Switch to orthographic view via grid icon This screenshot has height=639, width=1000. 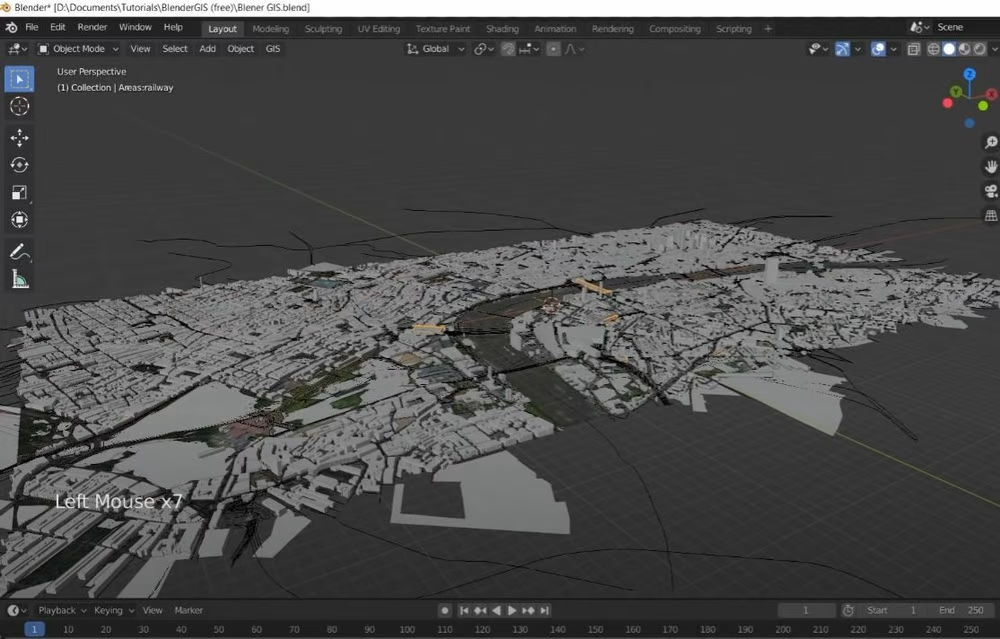click(991, 215)
